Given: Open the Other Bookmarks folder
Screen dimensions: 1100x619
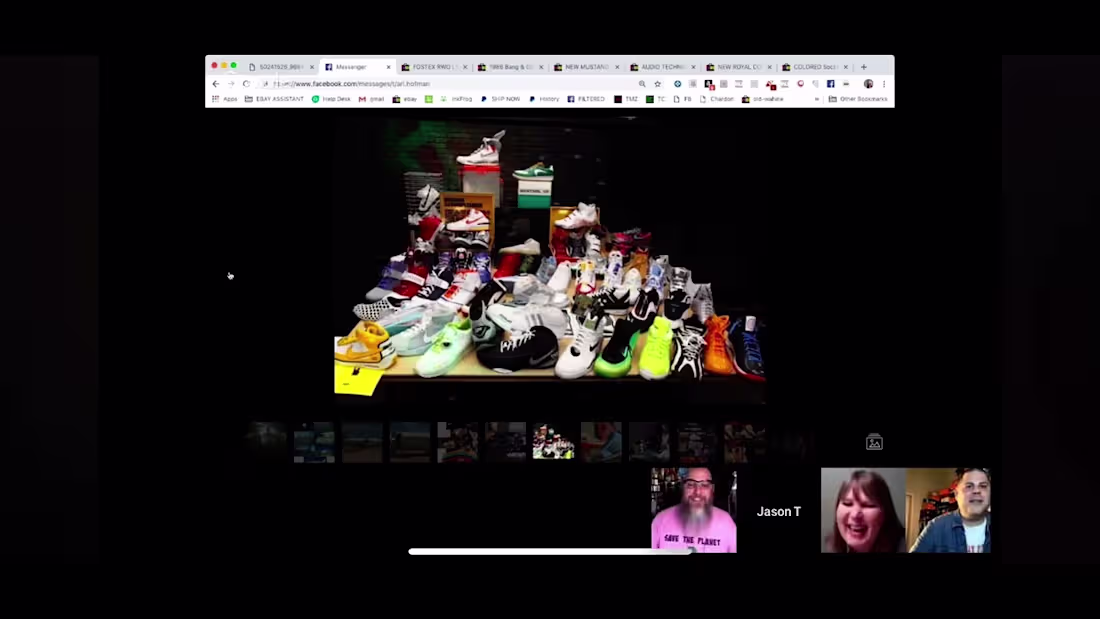Looking at the screenshot, I should [858, 99].
